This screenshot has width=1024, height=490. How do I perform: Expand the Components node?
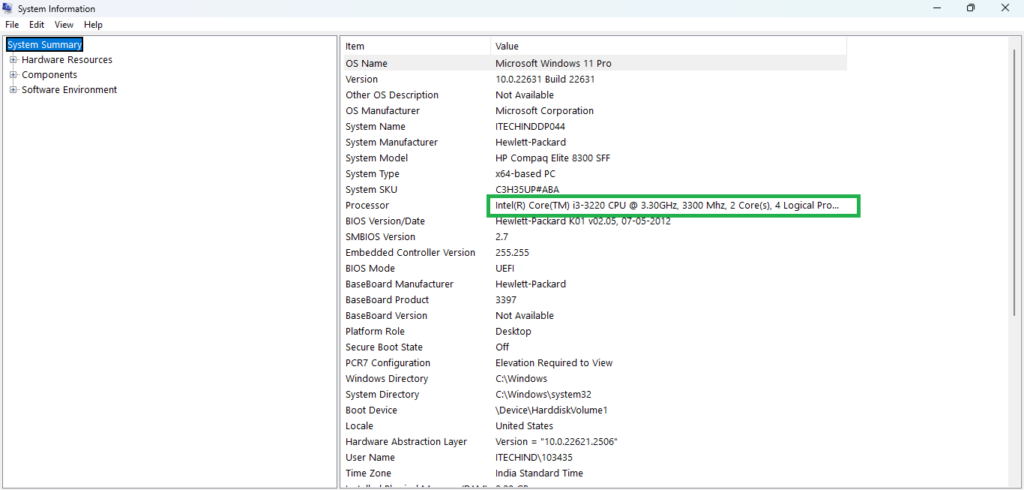[x=14, y=74]
